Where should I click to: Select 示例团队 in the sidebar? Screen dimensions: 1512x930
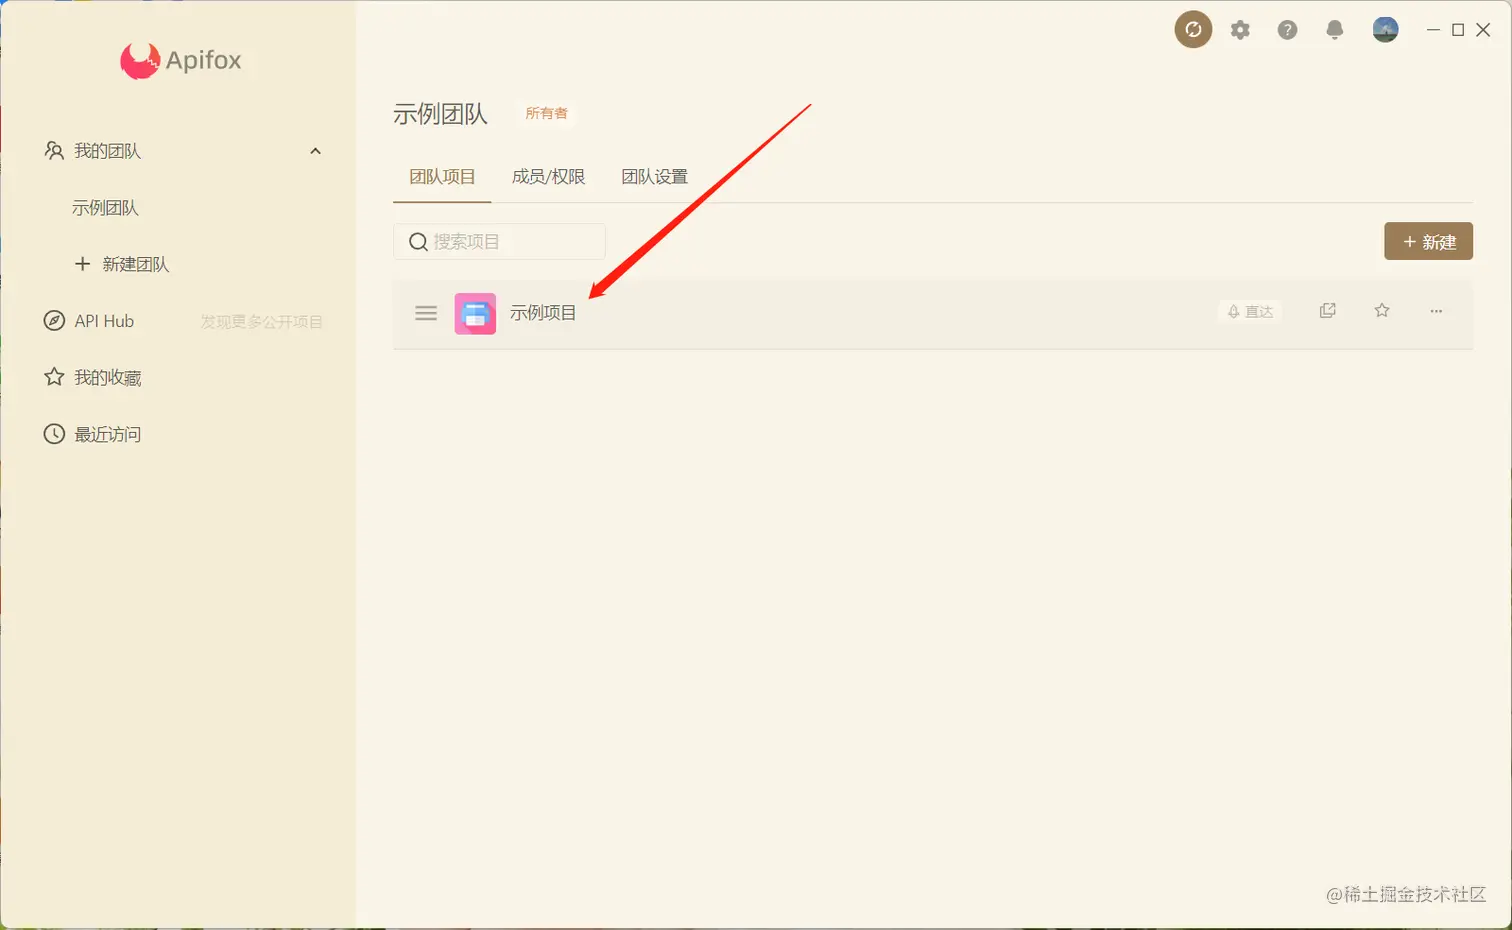105,208
